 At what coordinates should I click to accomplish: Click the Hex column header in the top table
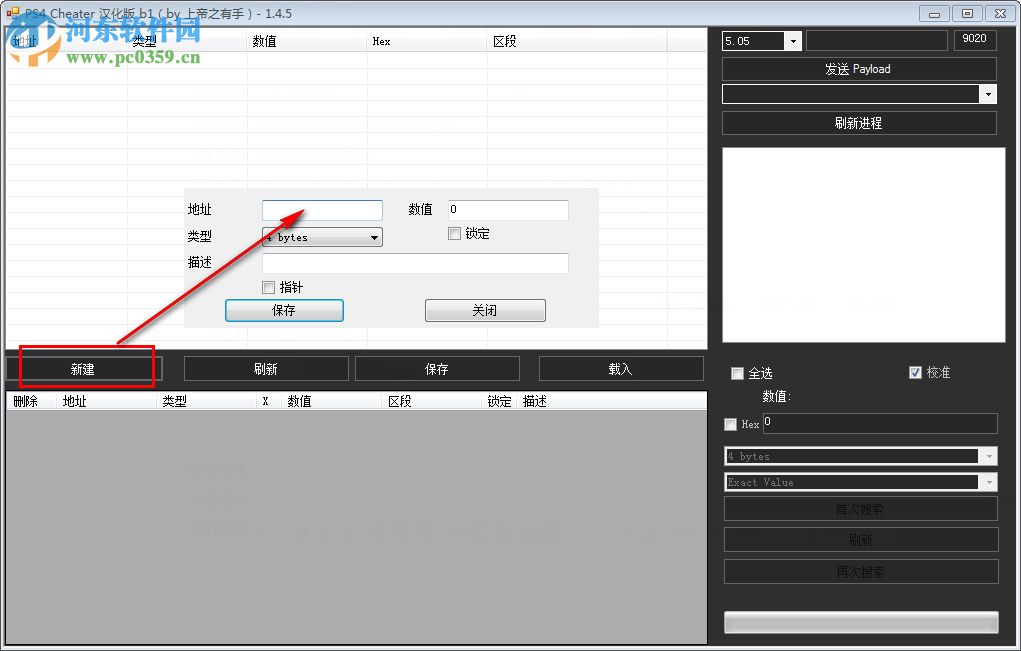pyautogui.click(x=427, y=41)
